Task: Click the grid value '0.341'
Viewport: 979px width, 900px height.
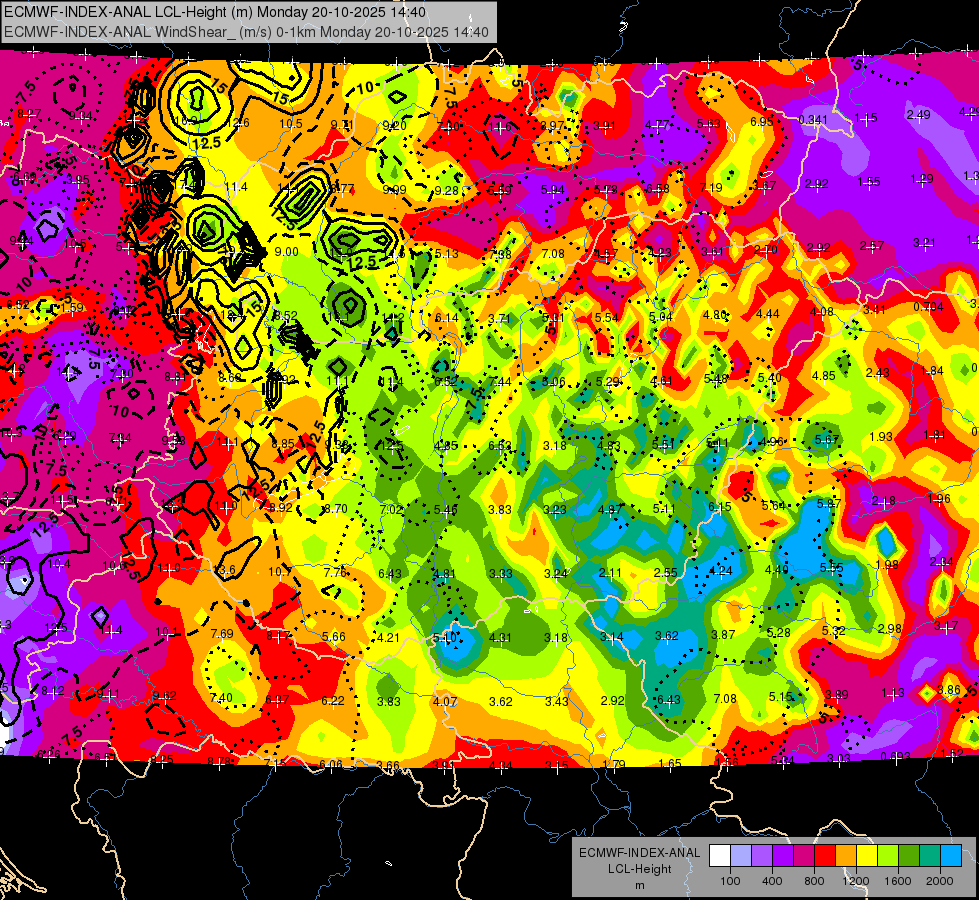Action: 813,119
